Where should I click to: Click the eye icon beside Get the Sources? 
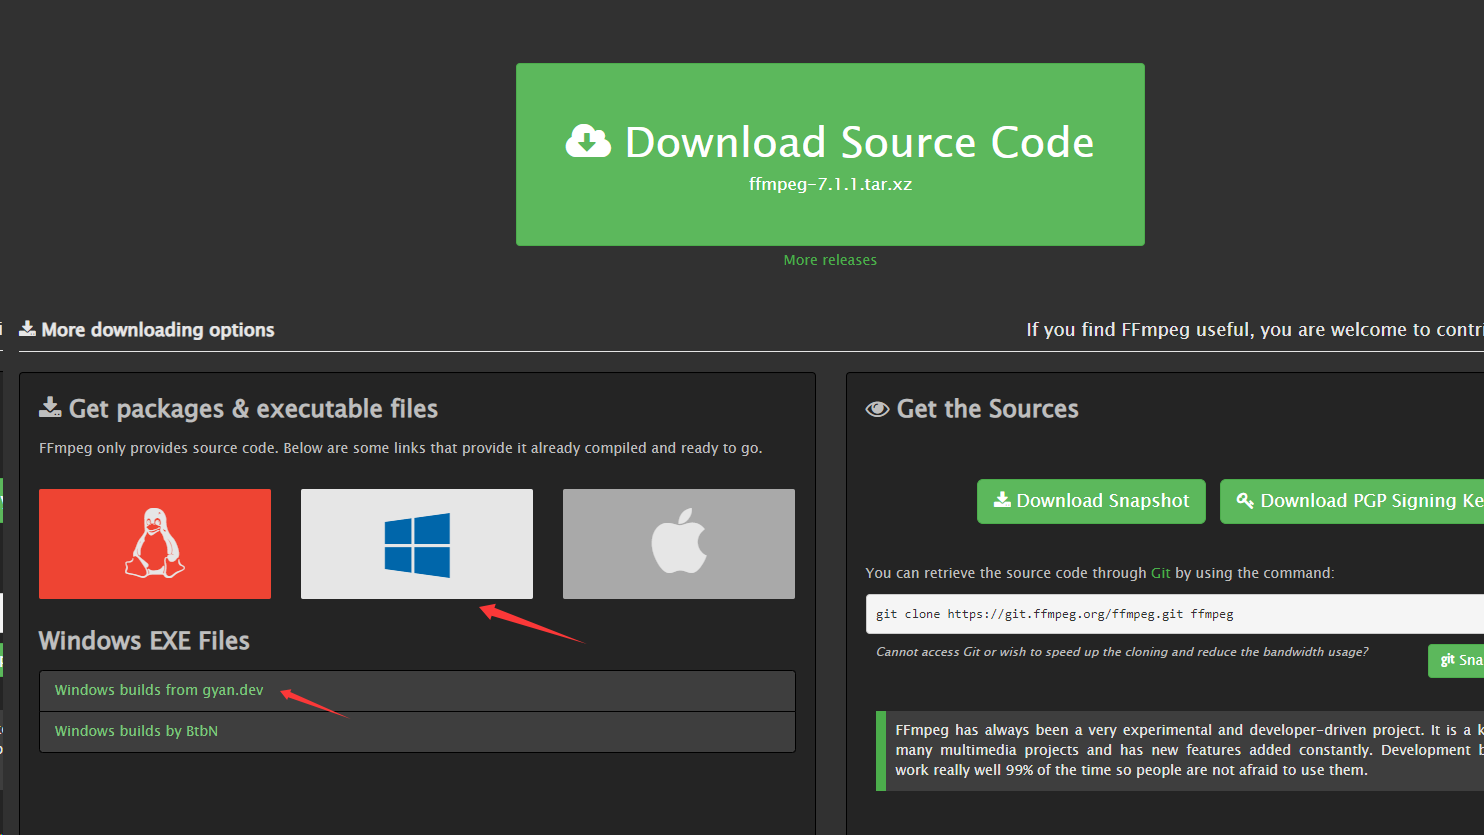[x=877, y=409]
